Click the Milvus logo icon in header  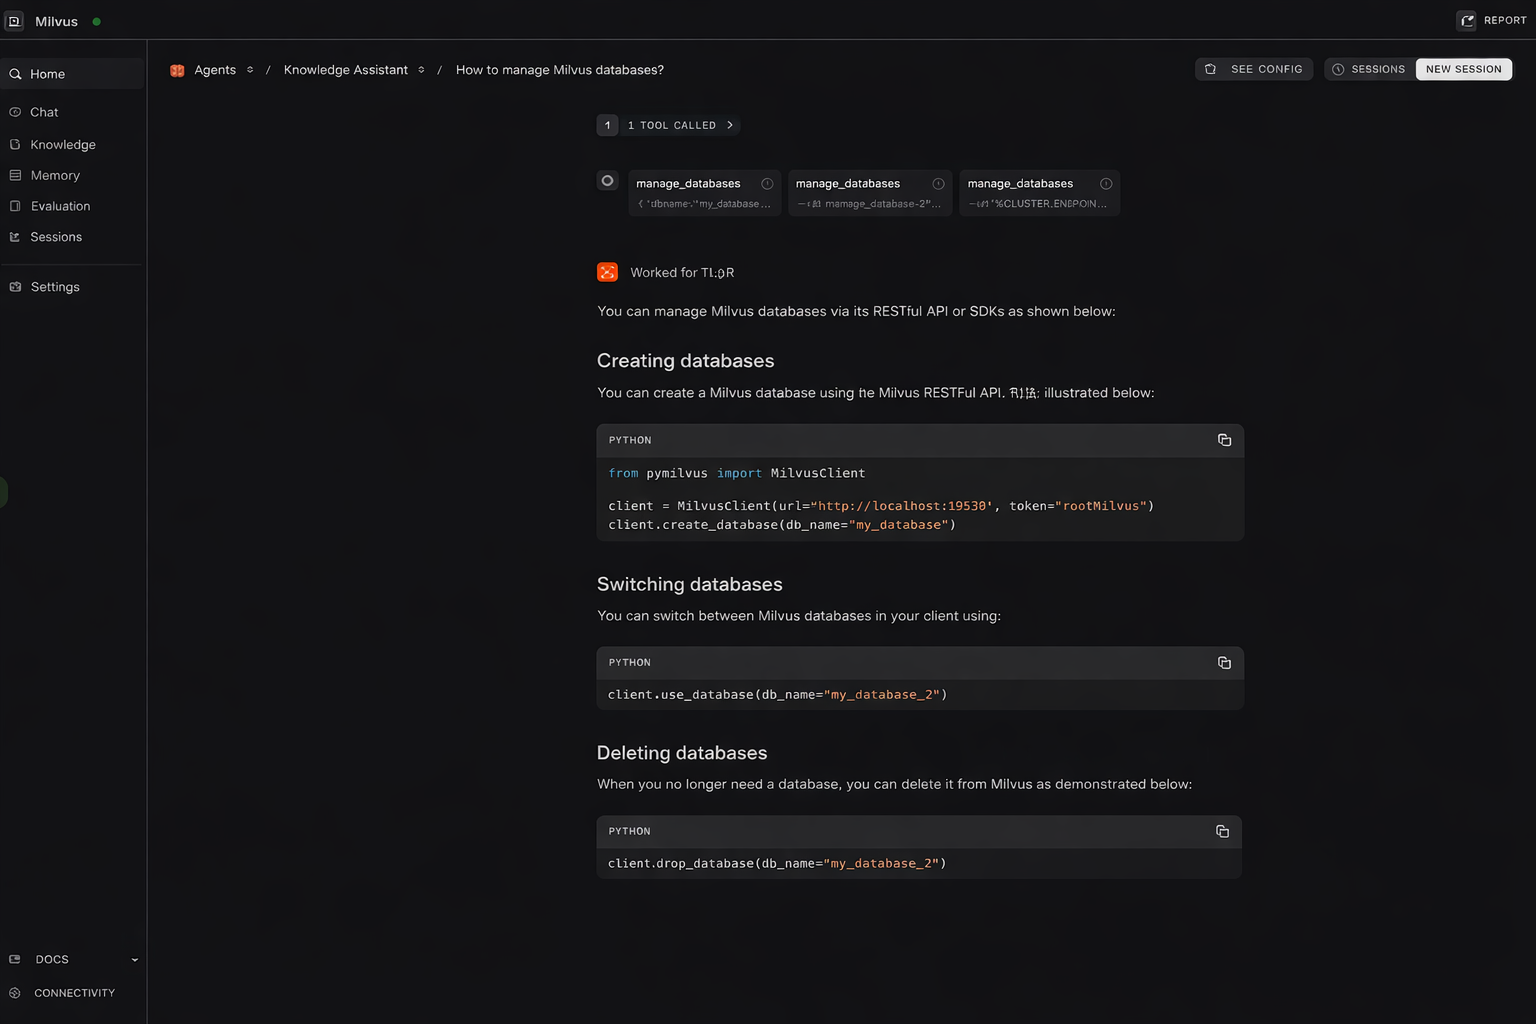15,21
